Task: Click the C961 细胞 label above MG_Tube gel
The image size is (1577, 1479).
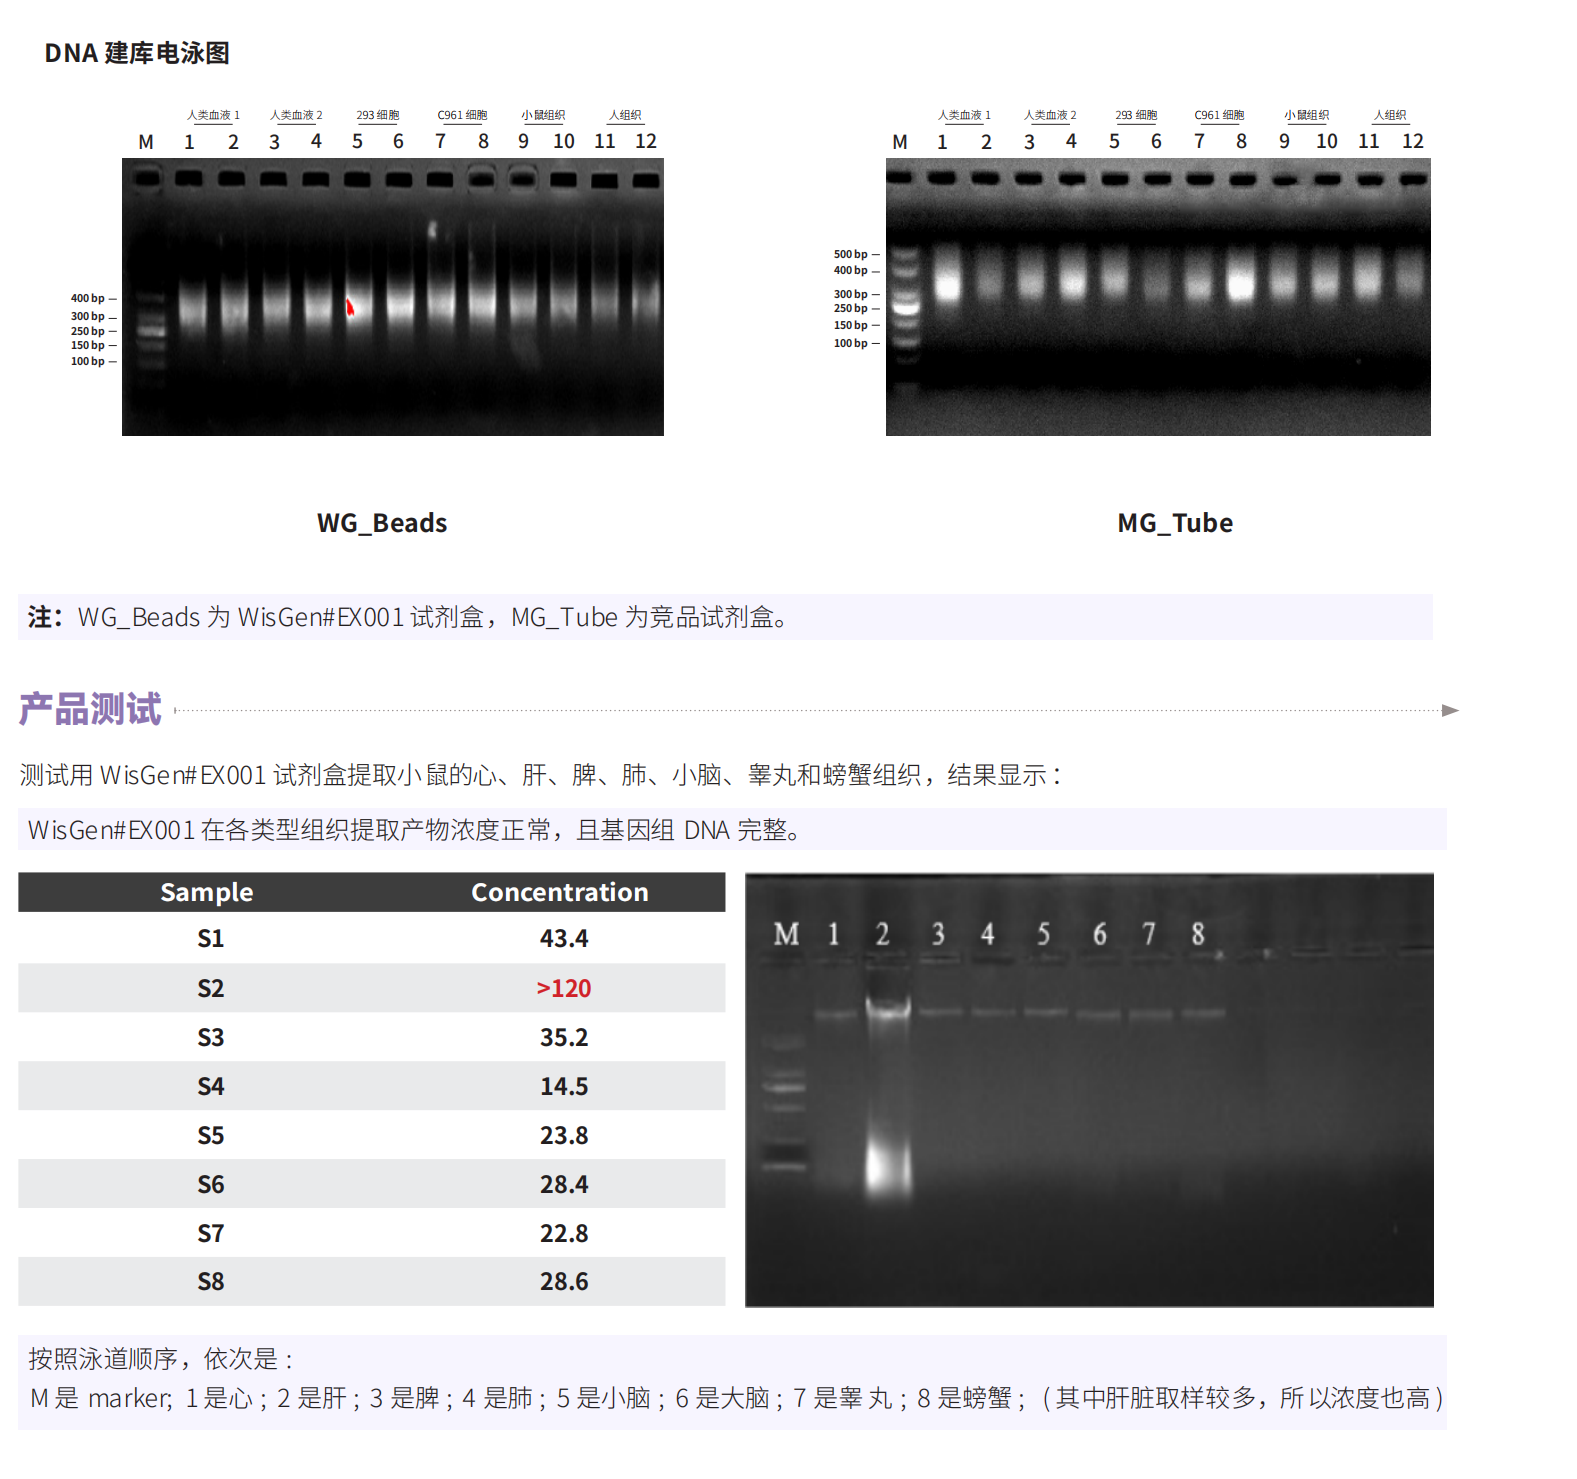Action: (1220, 115)
